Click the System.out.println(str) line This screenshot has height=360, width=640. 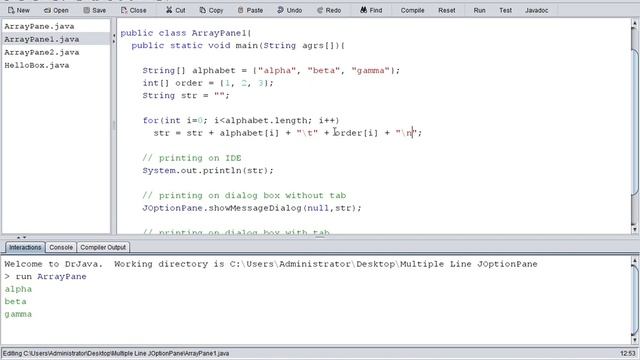coord(208,170)
